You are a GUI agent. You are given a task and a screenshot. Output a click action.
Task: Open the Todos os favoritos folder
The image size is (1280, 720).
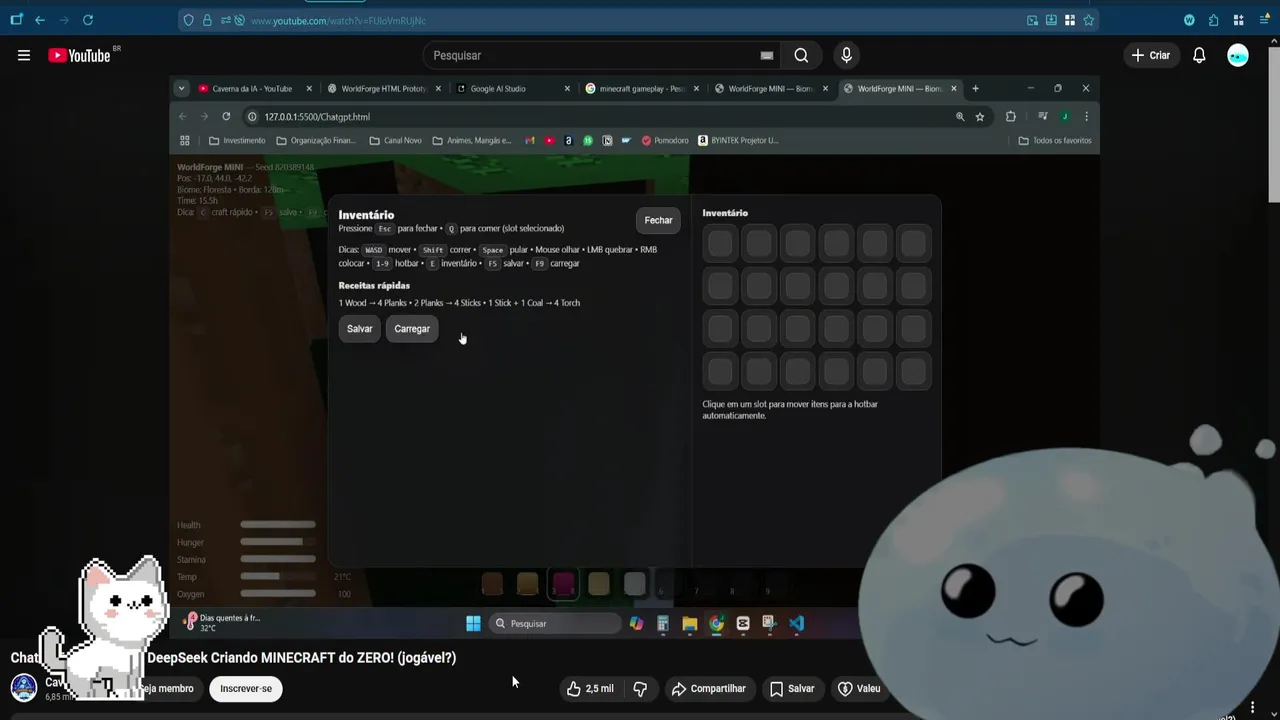coord(1055,141)
